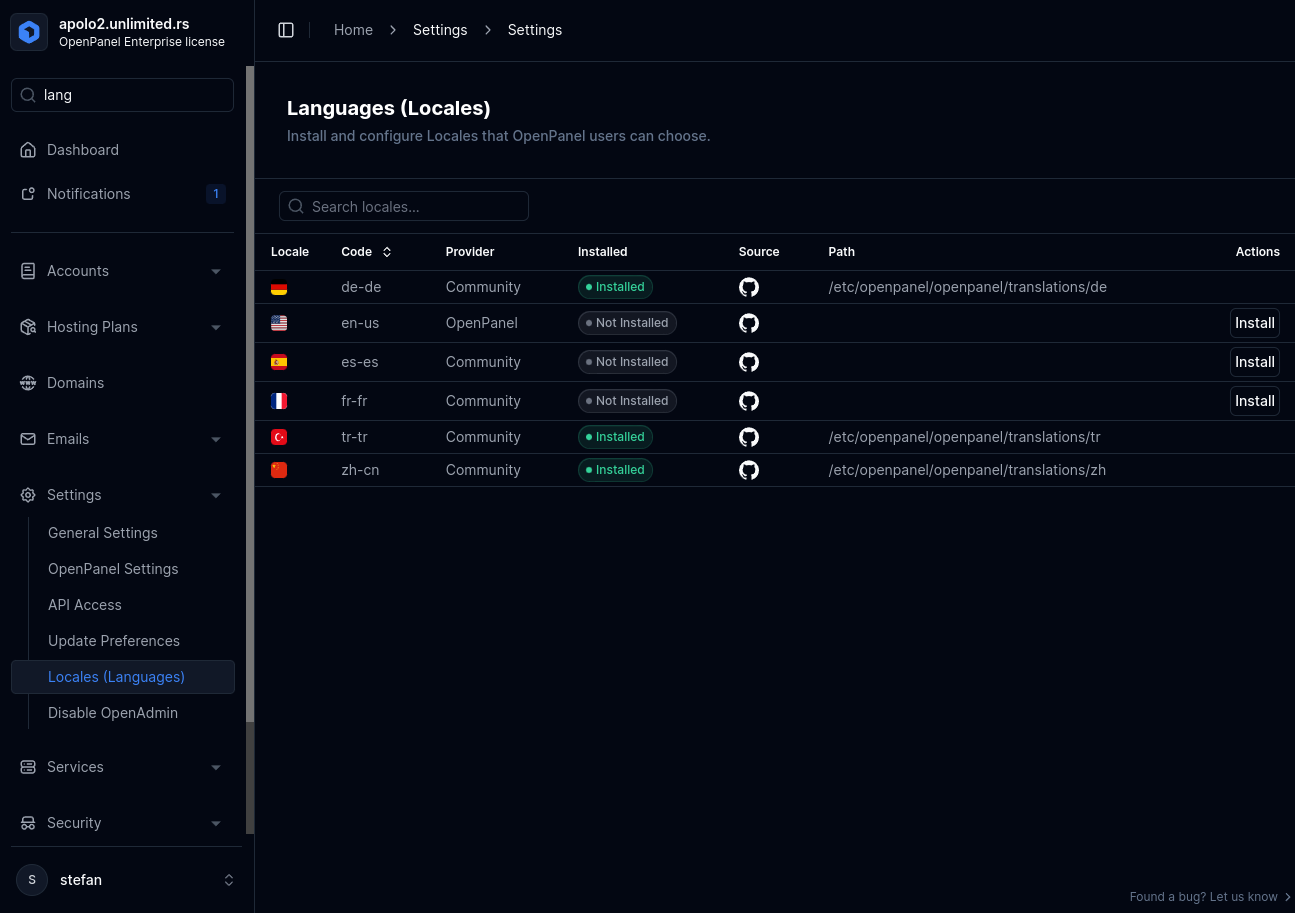
Task: Focus the Search locales input field
Action: (x=404, y=206)
